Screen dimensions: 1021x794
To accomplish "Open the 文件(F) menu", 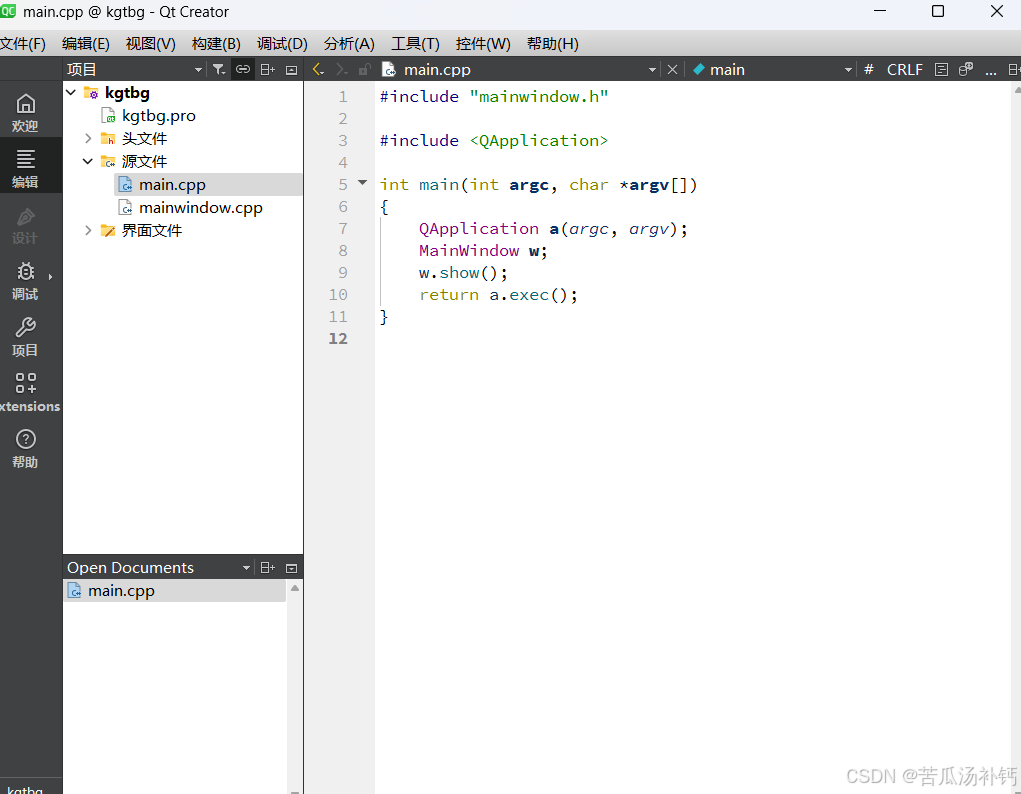I will (23, 44).
